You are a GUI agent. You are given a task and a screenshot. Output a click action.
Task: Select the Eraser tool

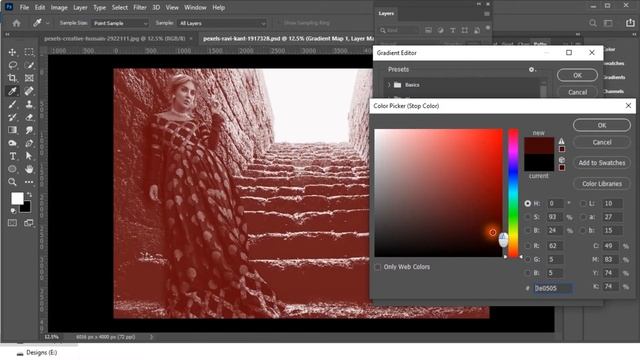click(x=29, y=117)
